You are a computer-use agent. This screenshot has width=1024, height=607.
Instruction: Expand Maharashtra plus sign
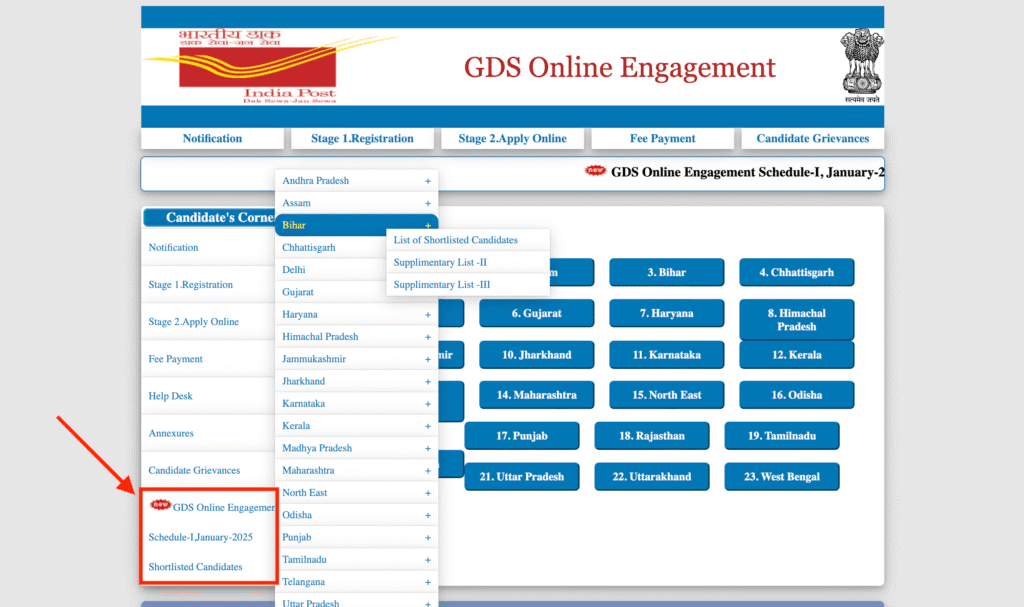(x=428, y=470)
